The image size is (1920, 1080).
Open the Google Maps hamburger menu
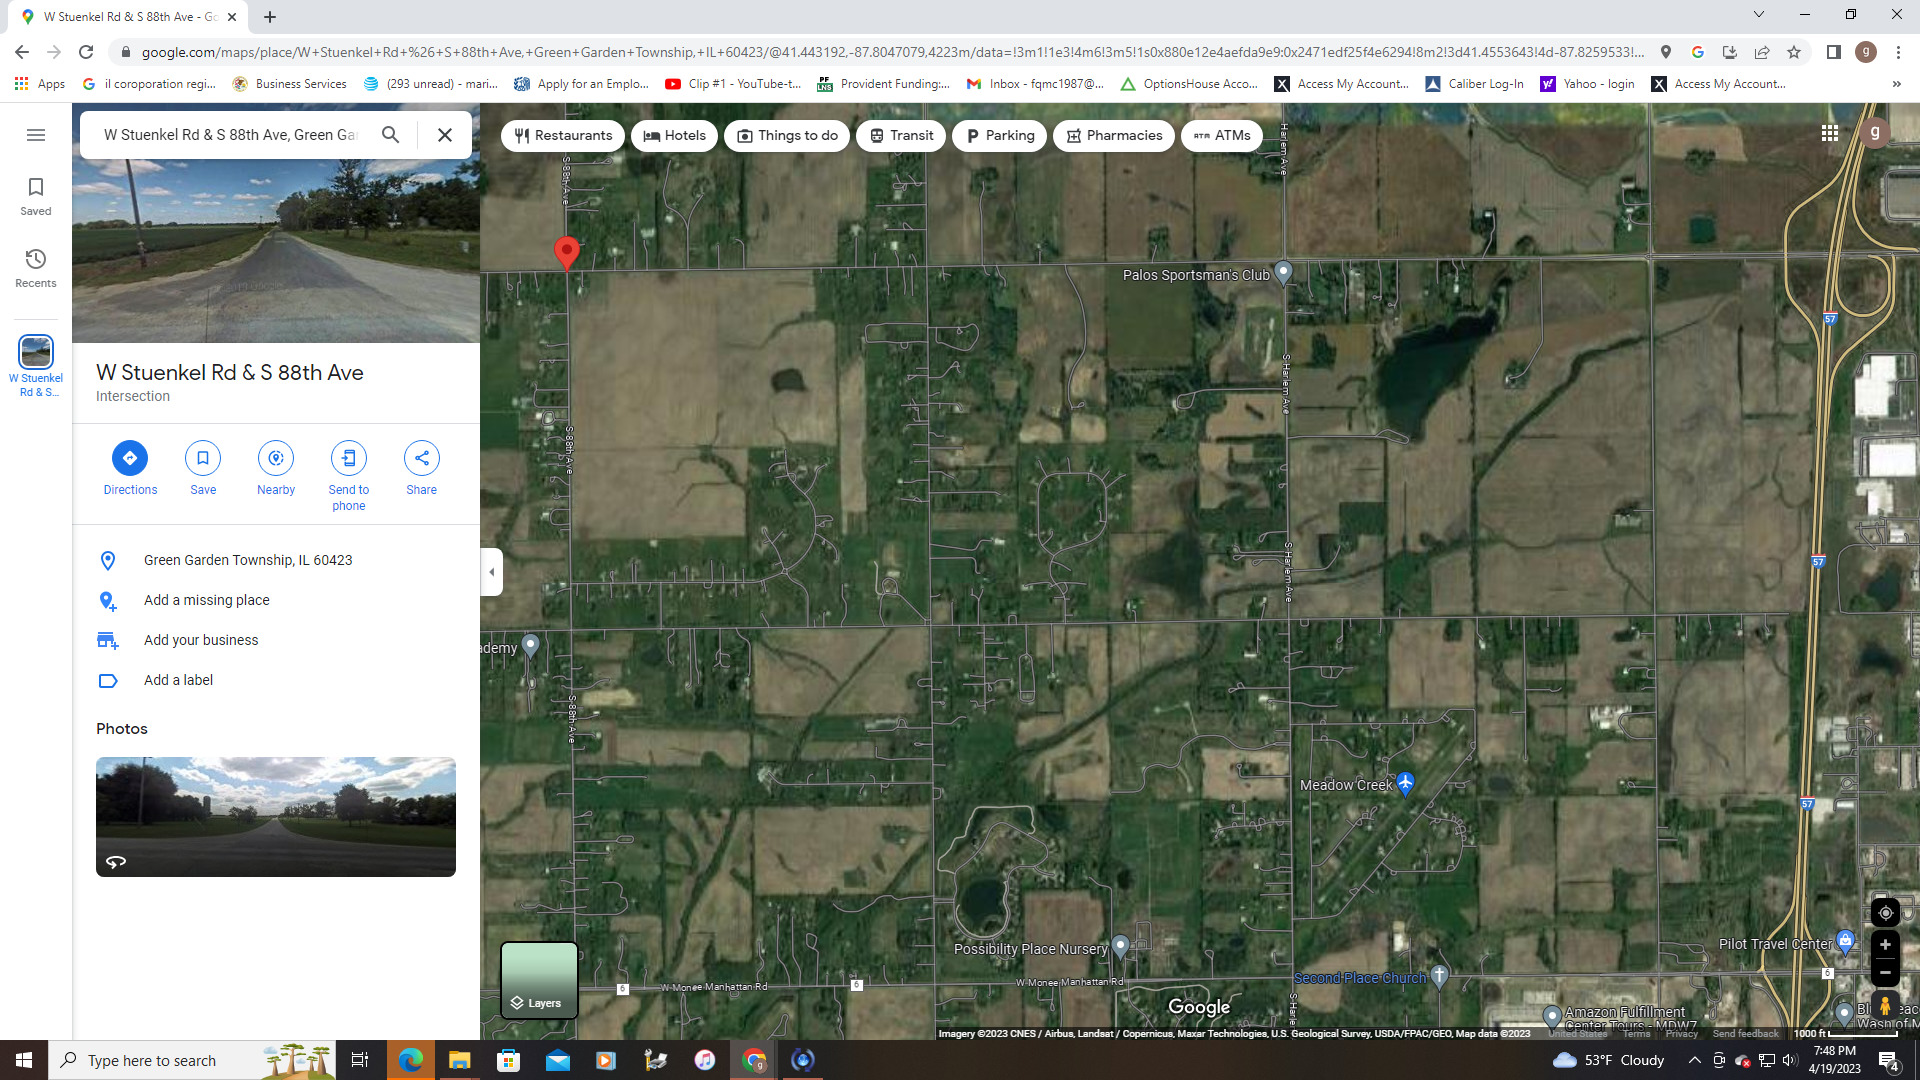(x=36, y=135)
